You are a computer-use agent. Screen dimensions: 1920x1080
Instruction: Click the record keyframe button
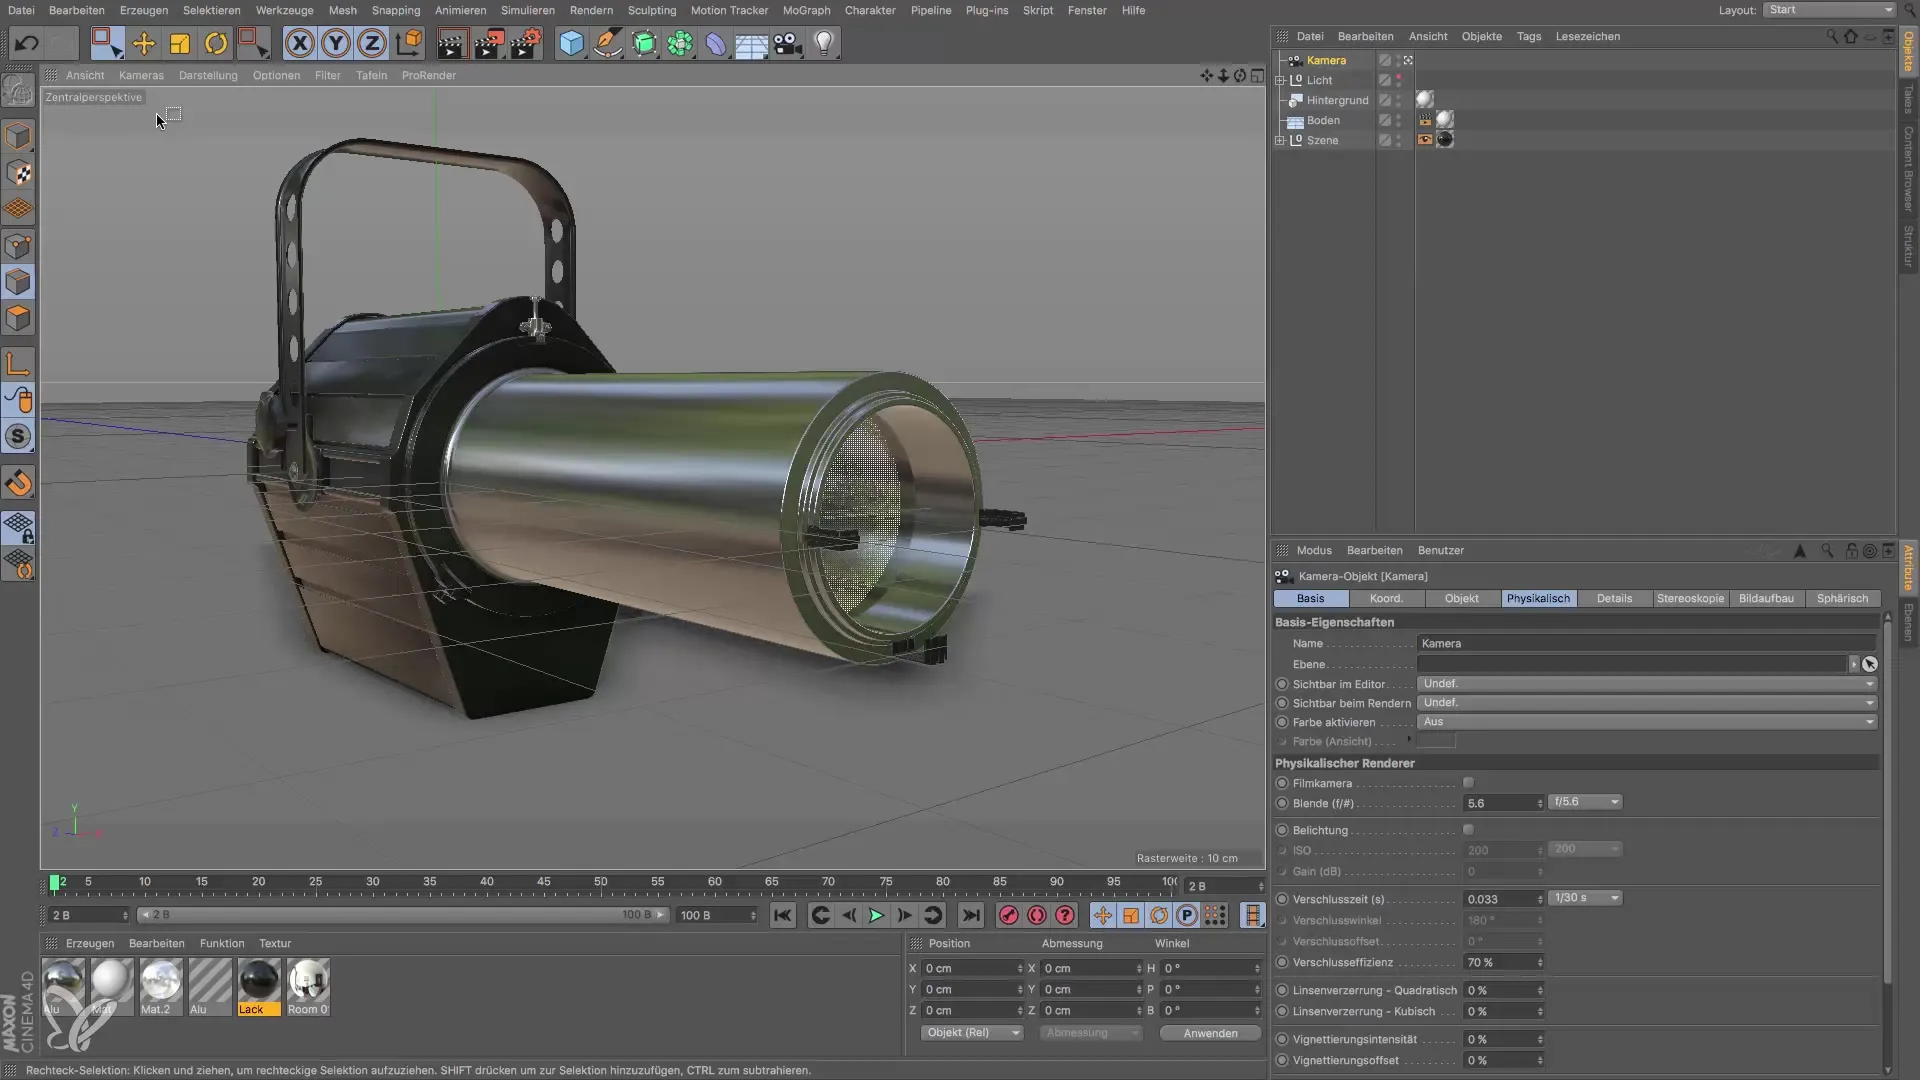1008,915
